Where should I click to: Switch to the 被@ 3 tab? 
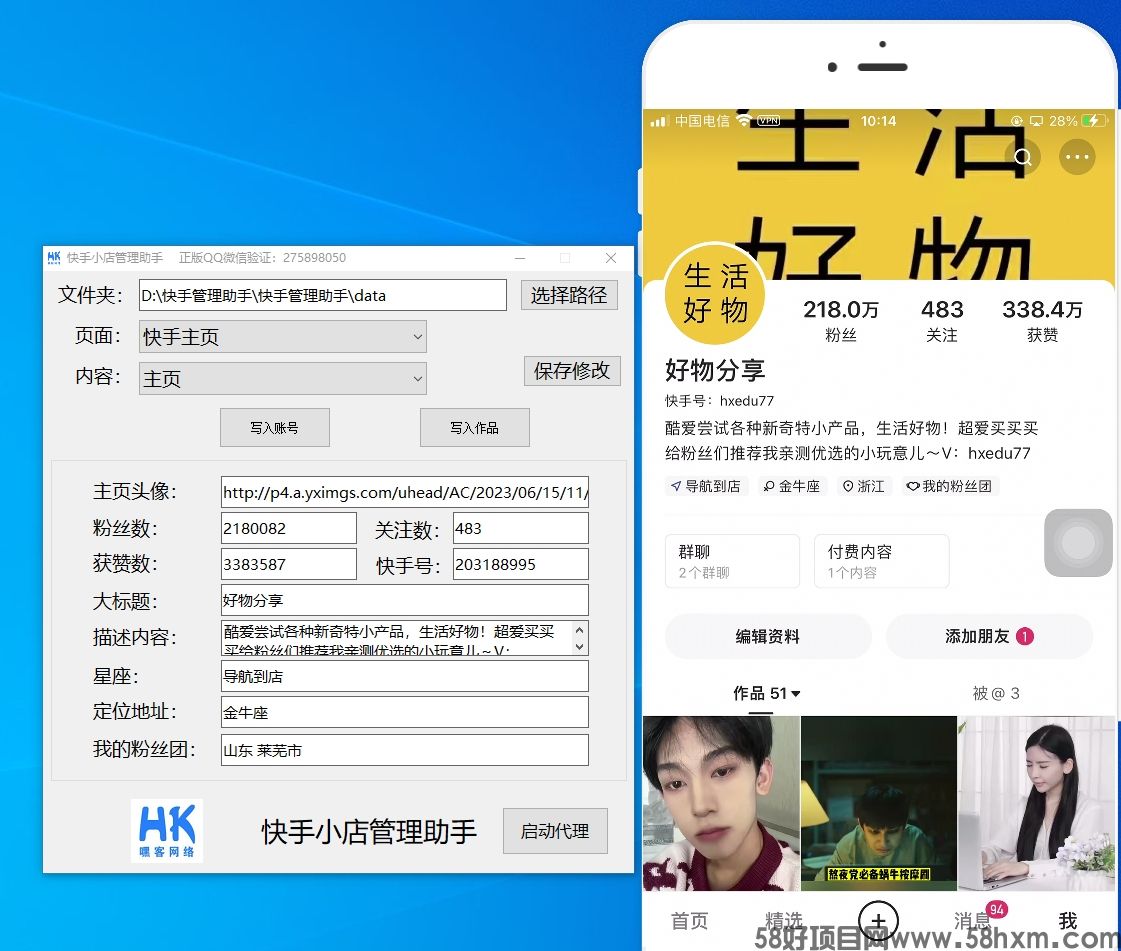pos(996,693)
